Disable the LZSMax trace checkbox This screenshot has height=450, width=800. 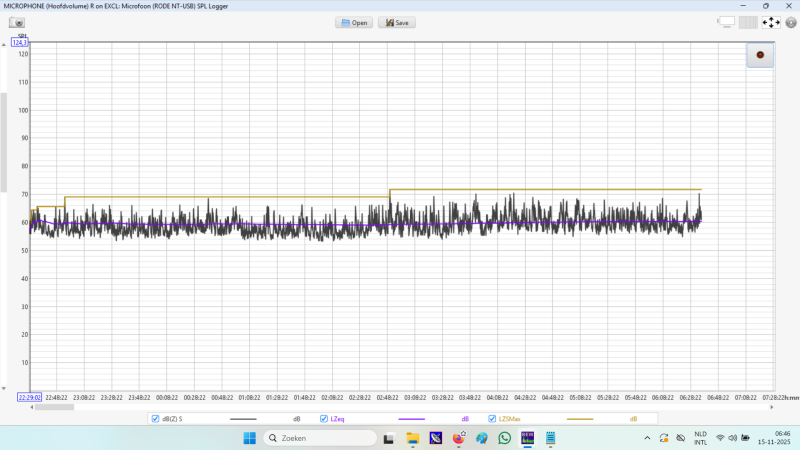click(492, 419)
